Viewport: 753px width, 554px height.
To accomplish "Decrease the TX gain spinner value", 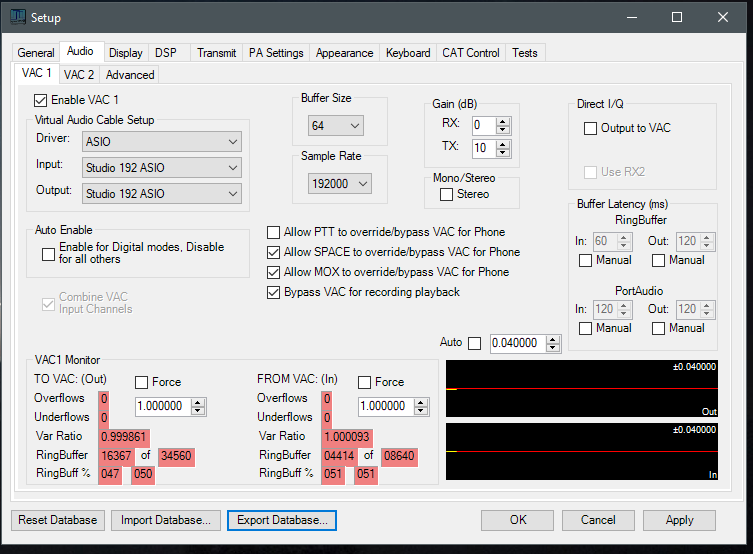I will pos(503,152).
